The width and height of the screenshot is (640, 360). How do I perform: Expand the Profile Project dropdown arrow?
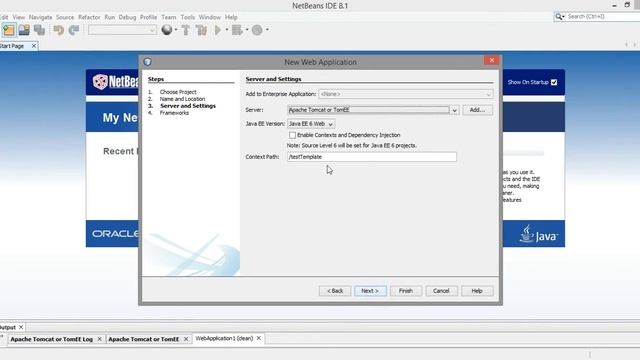point(267,30)
